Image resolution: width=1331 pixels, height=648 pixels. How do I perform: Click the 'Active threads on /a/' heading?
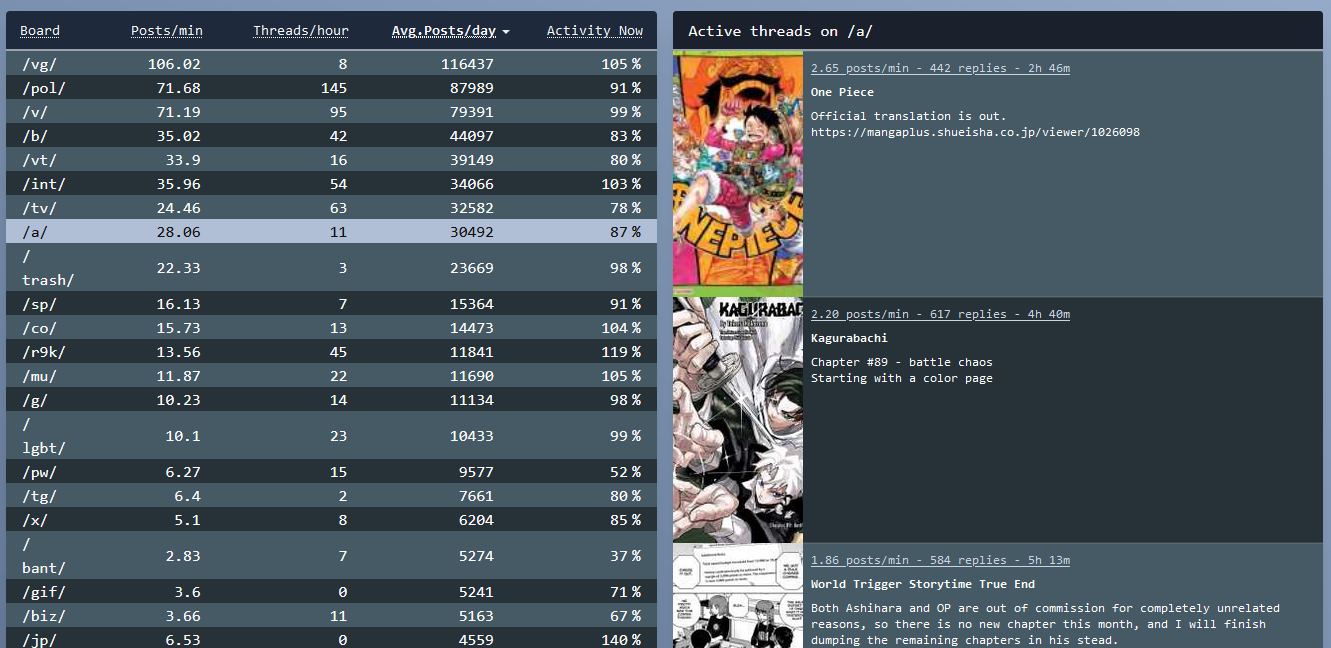point(780,31)
